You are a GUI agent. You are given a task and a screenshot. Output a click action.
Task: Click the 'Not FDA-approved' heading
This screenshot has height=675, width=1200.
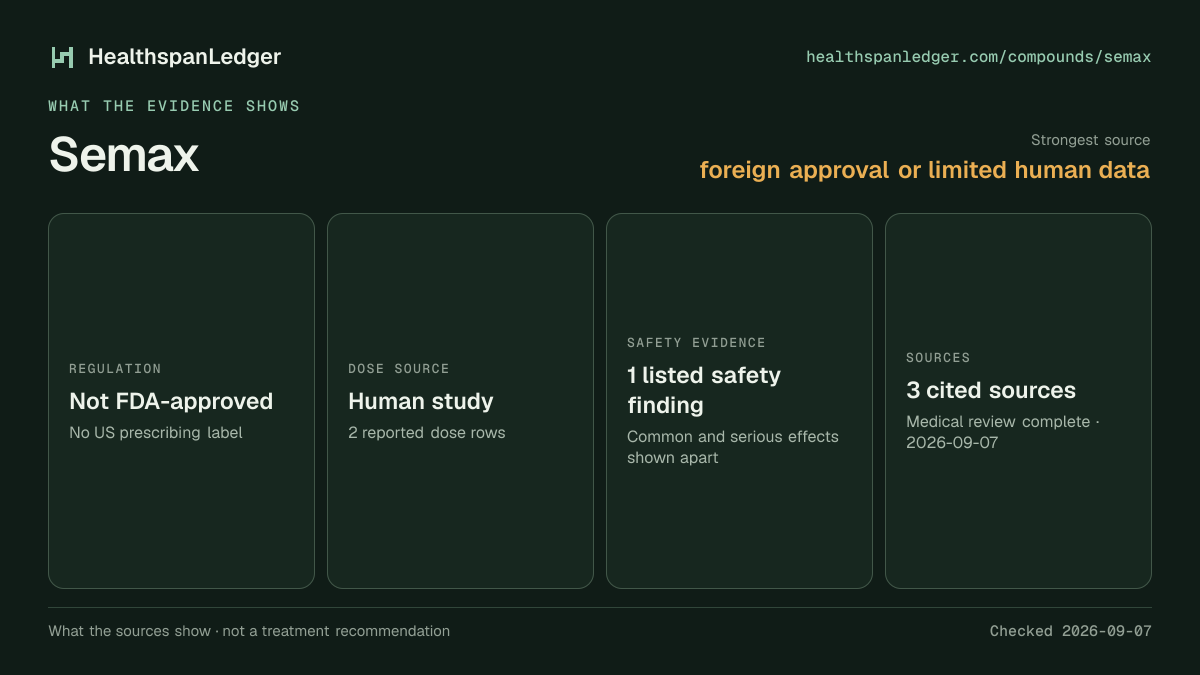pyautogui.click(x=171, y=401)
